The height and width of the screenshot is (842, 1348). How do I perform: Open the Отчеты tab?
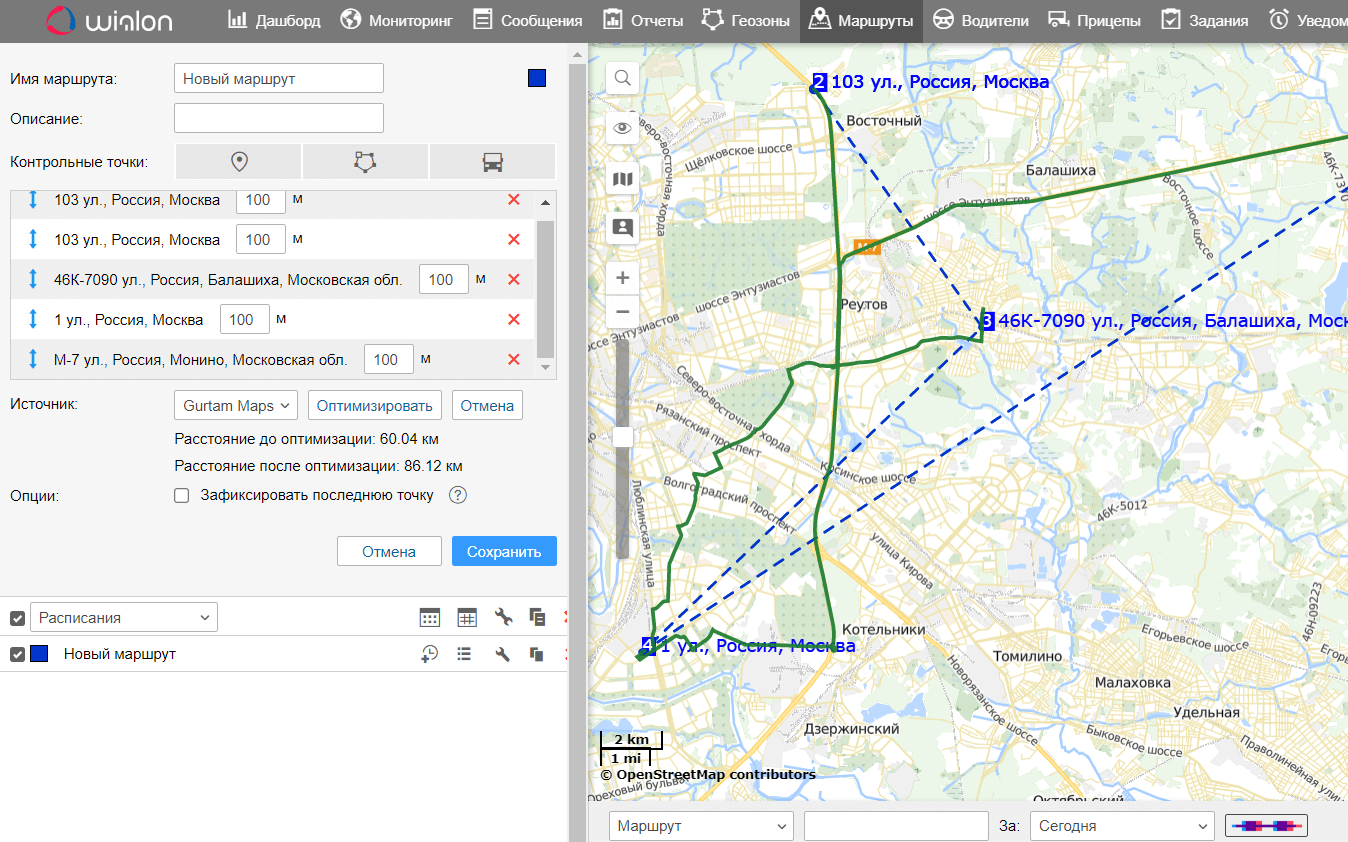tap(644, 20)
